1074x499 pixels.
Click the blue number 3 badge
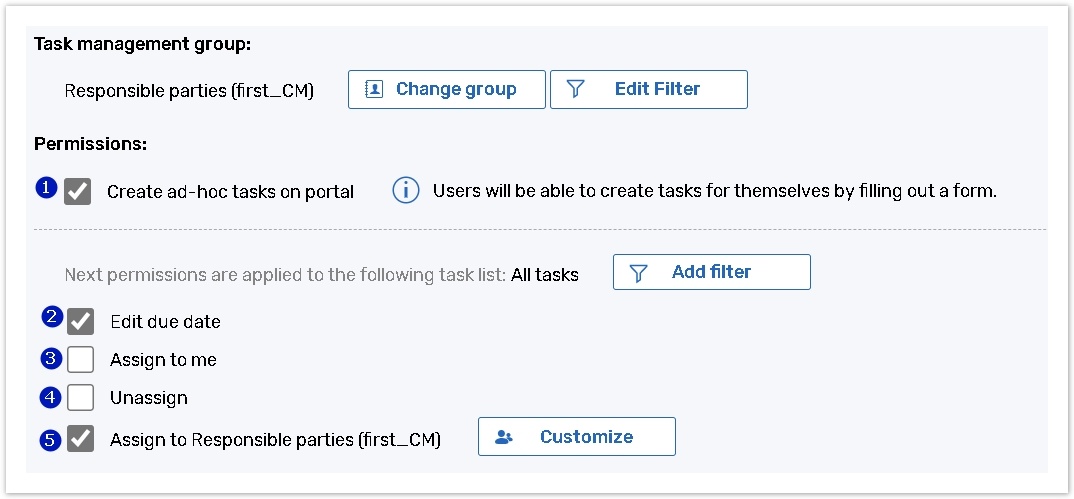click(52, 358)
